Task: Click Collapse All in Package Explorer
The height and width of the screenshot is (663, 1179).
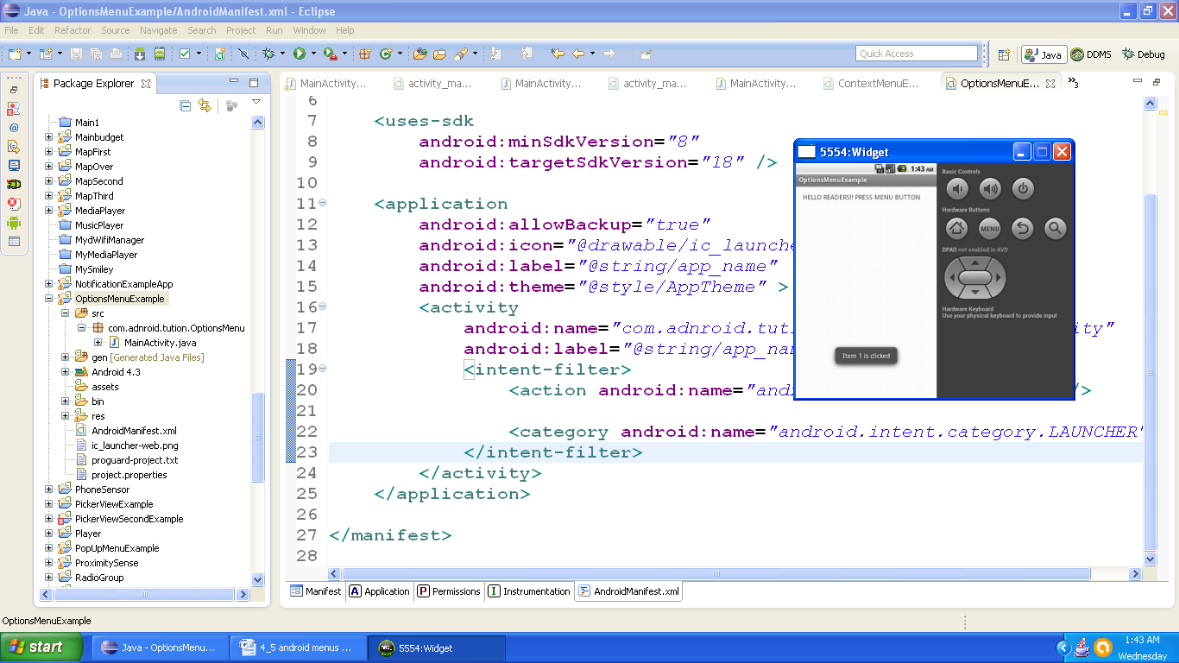Action: tap(185, 106)
